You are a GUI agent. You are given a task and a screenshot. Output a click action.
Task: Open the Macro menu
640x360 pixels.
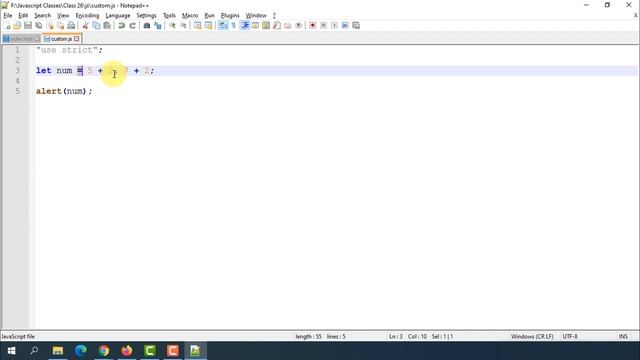point(190,16)
